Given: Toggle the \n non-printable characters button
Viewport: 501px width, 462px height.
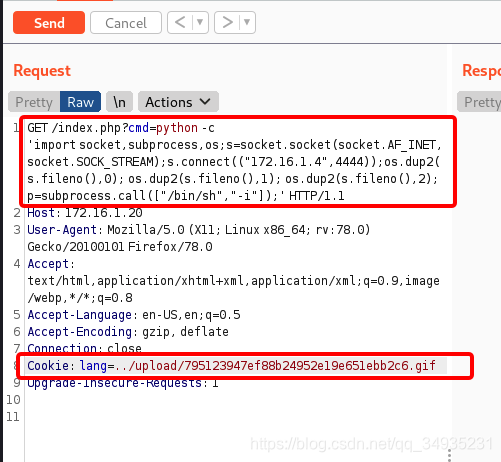Looking at the screenshot, I should pyautogui.click(x=119, y=102).
